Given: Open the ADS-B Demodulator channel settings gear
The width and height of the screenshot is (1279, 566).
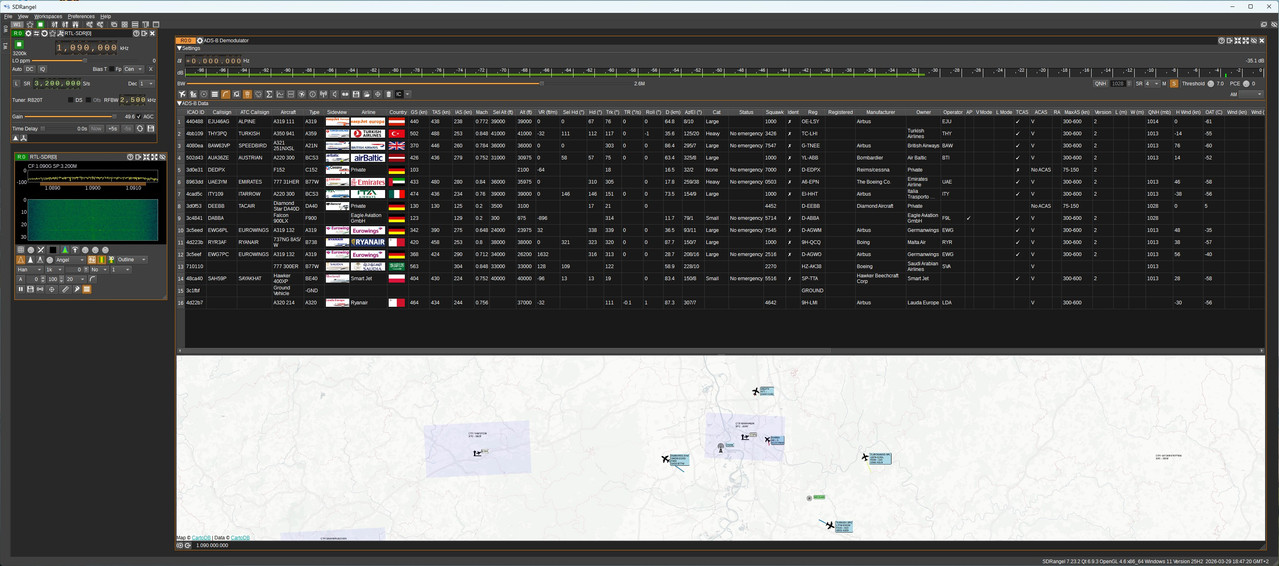Looking at the screenshot, I should 199,41.
